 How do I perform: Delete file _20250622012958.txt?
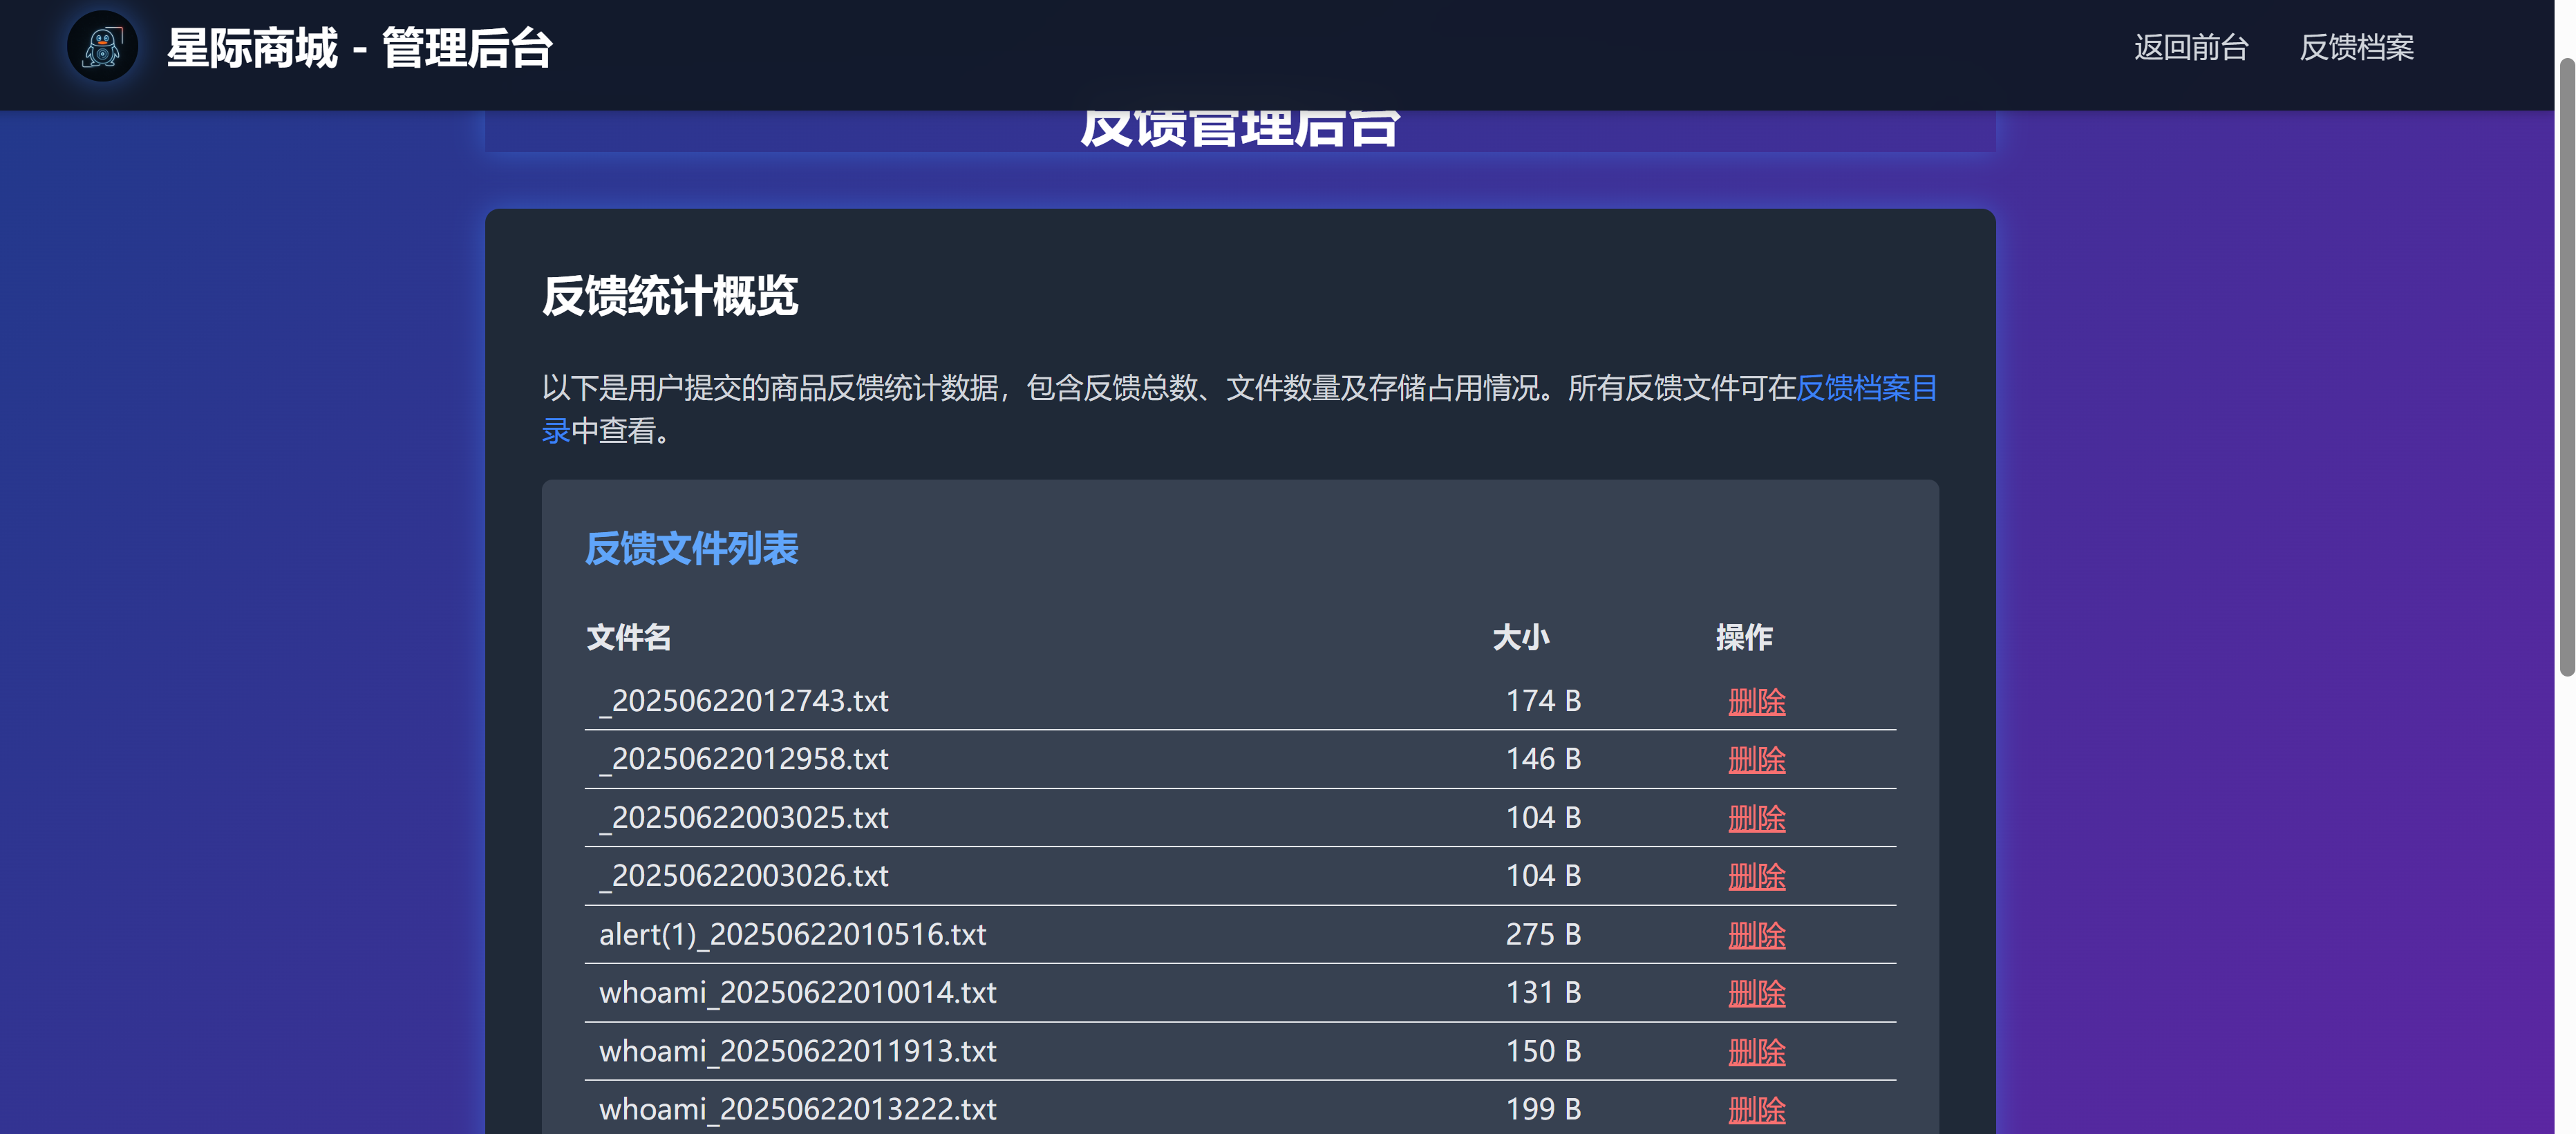click(1757, 759)
